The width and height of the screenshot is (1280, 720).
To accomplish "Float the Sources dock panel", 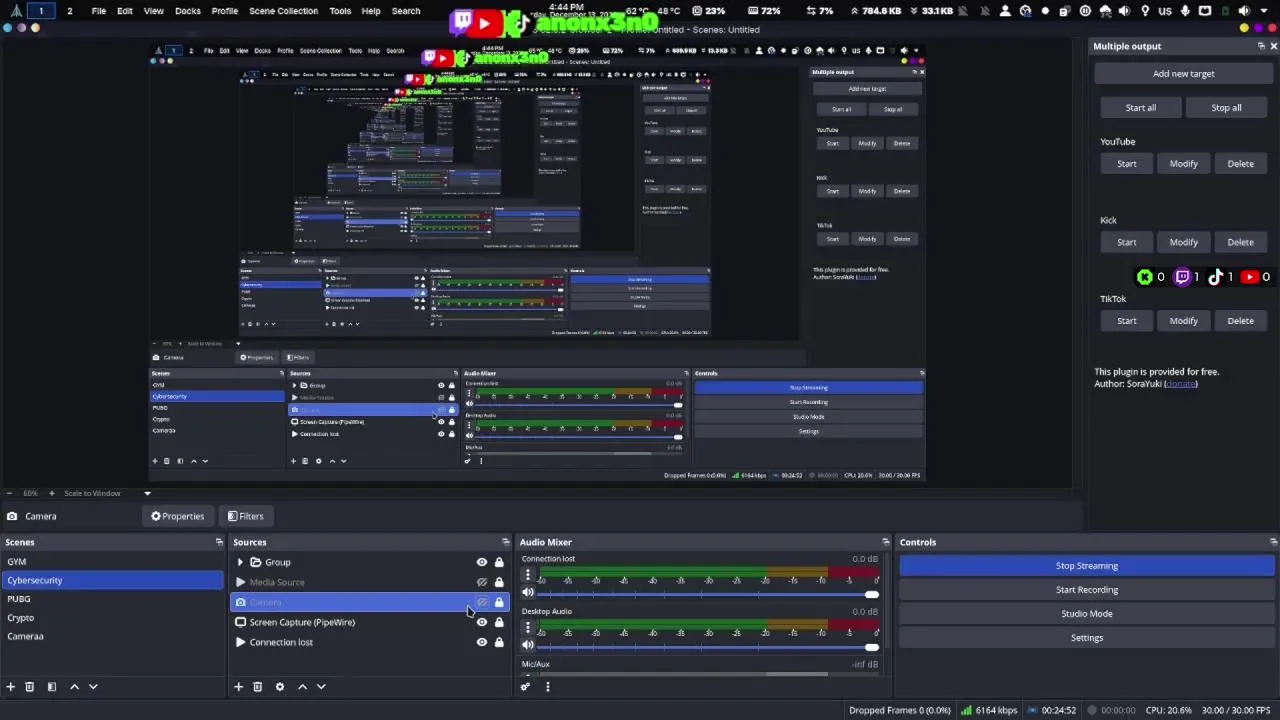I will (505, 542).
